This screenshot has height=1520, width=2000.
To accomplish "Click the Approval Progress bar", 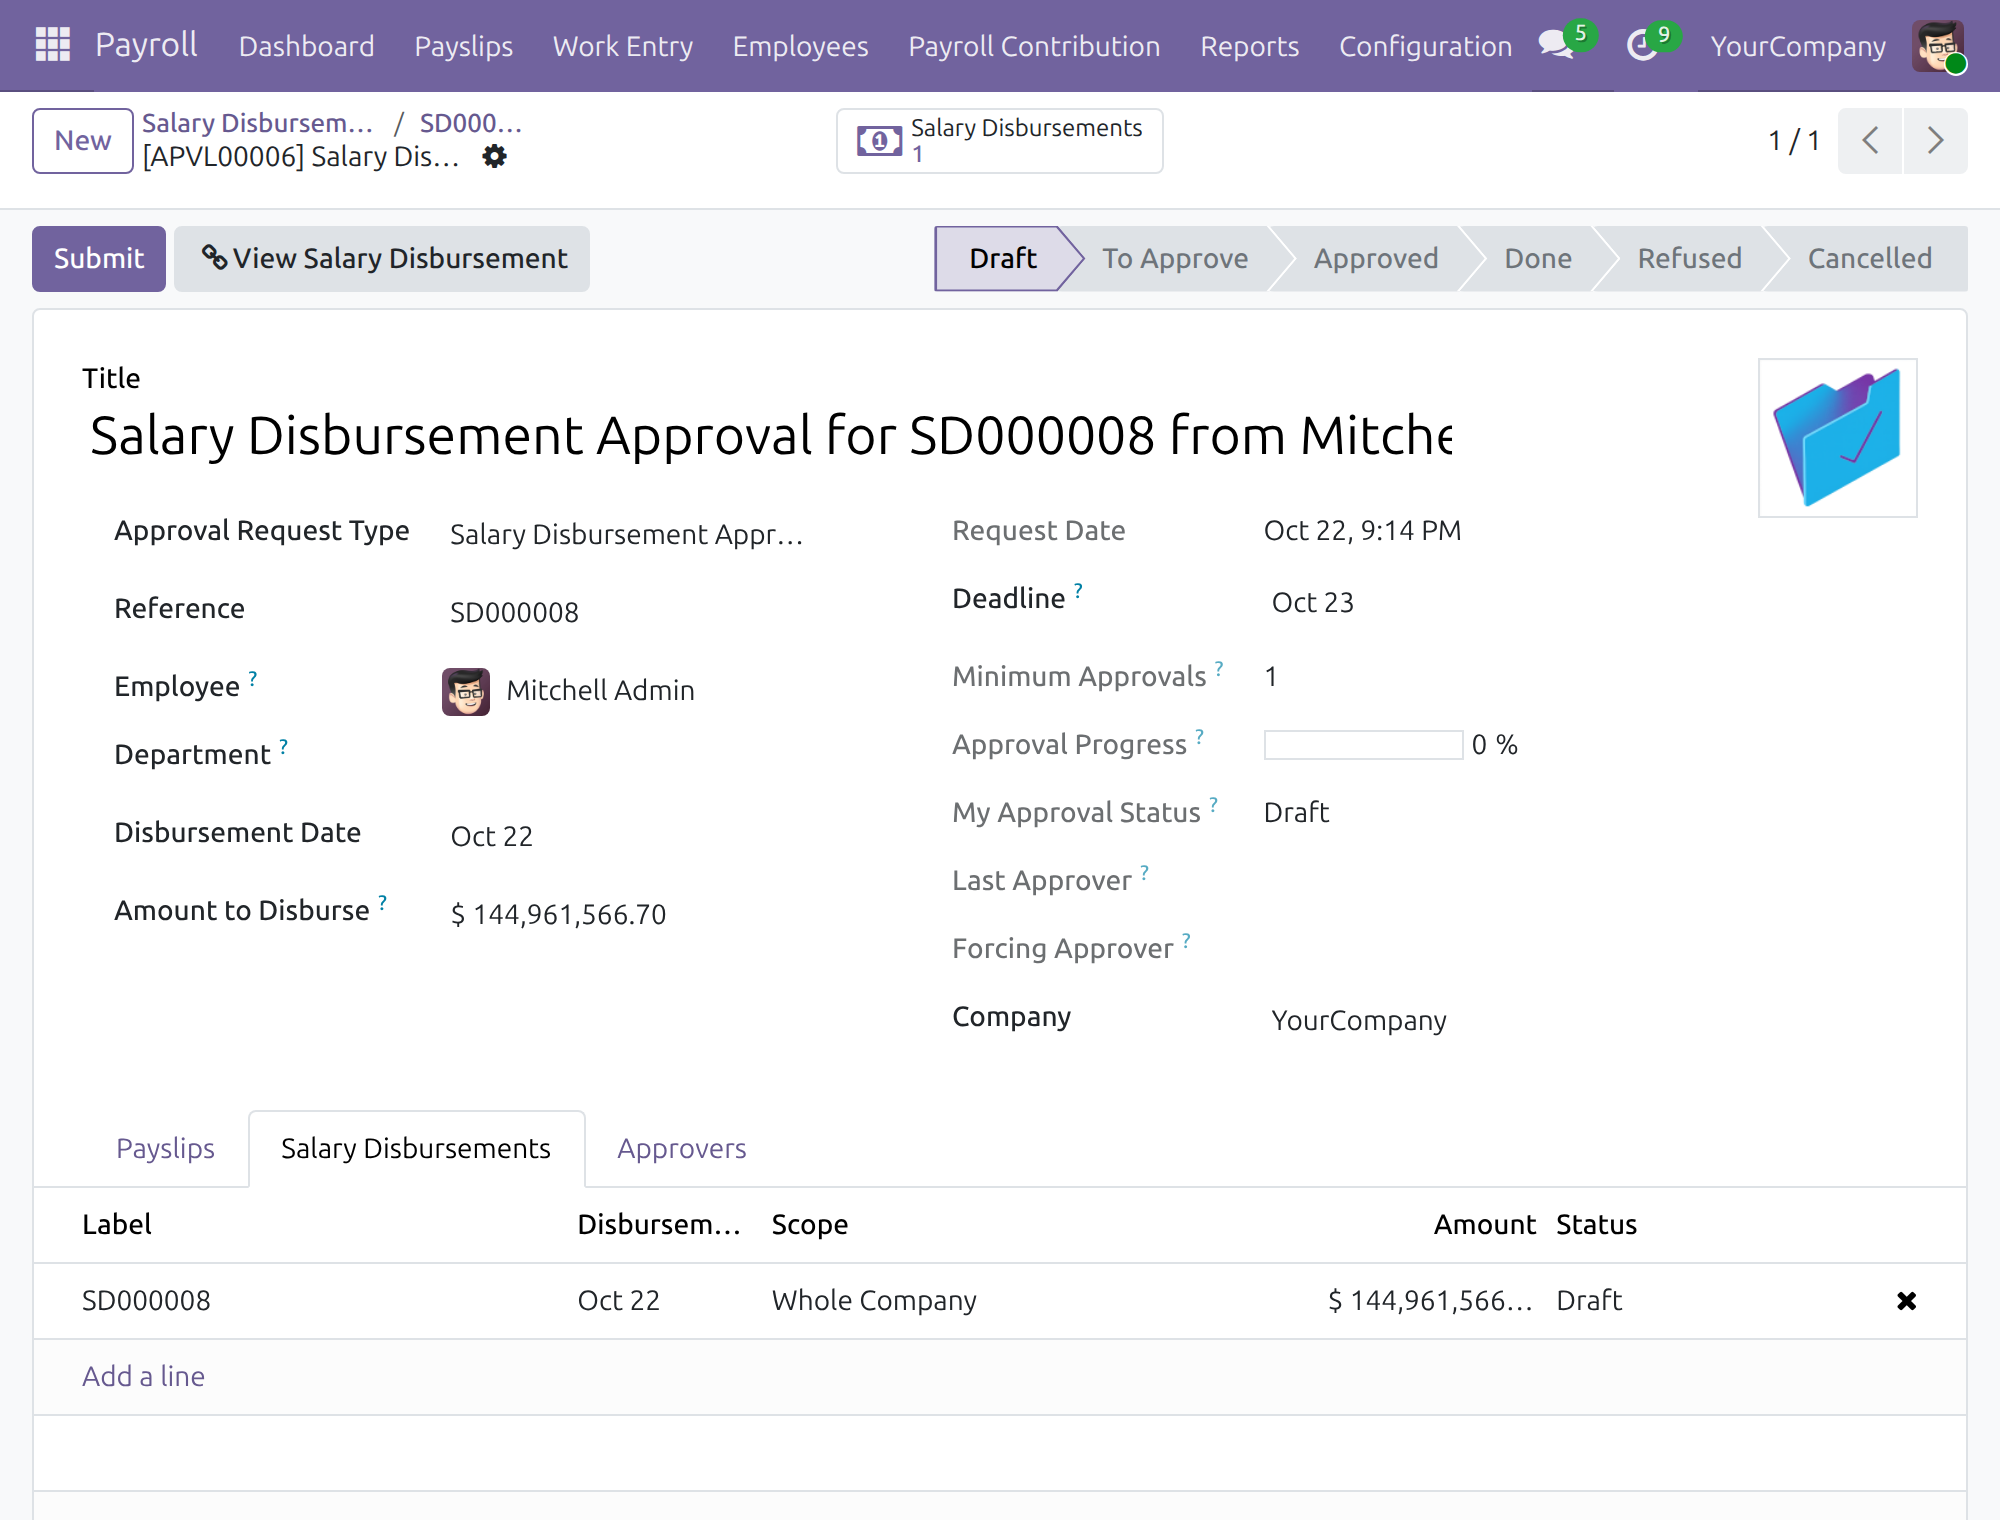I will 1363,745.
